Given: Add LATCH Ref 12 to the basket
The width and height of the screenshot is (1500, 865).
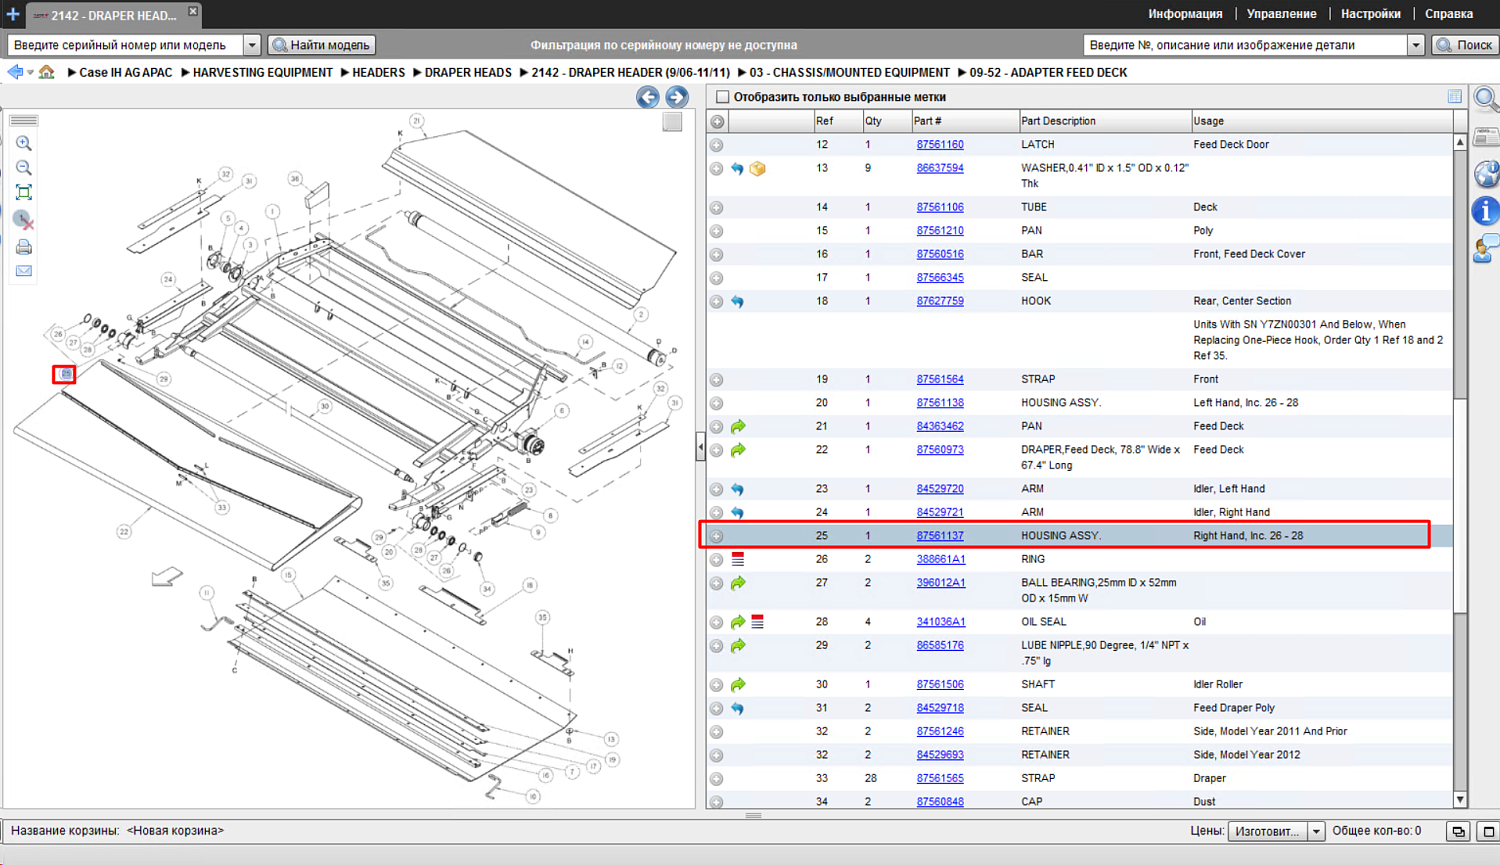Looking at the screenshot, I should click(717, 145).
